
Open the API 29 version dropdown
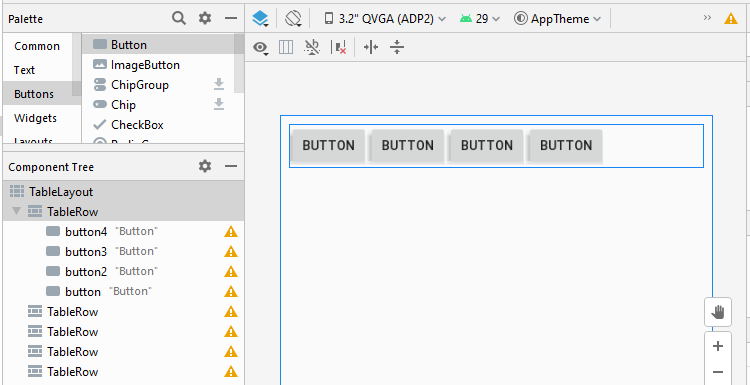point(480,19)
